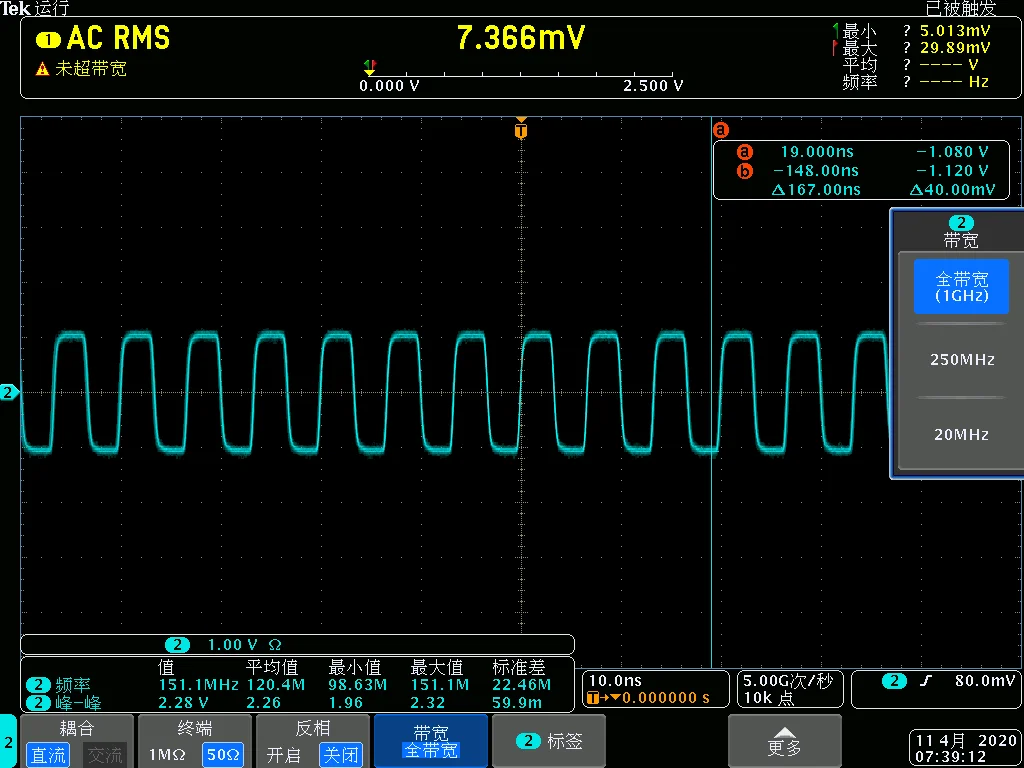Click the Channel 2 marker on left graticule edge
The width and height of the screenshot is (1024, 768).
7,392
